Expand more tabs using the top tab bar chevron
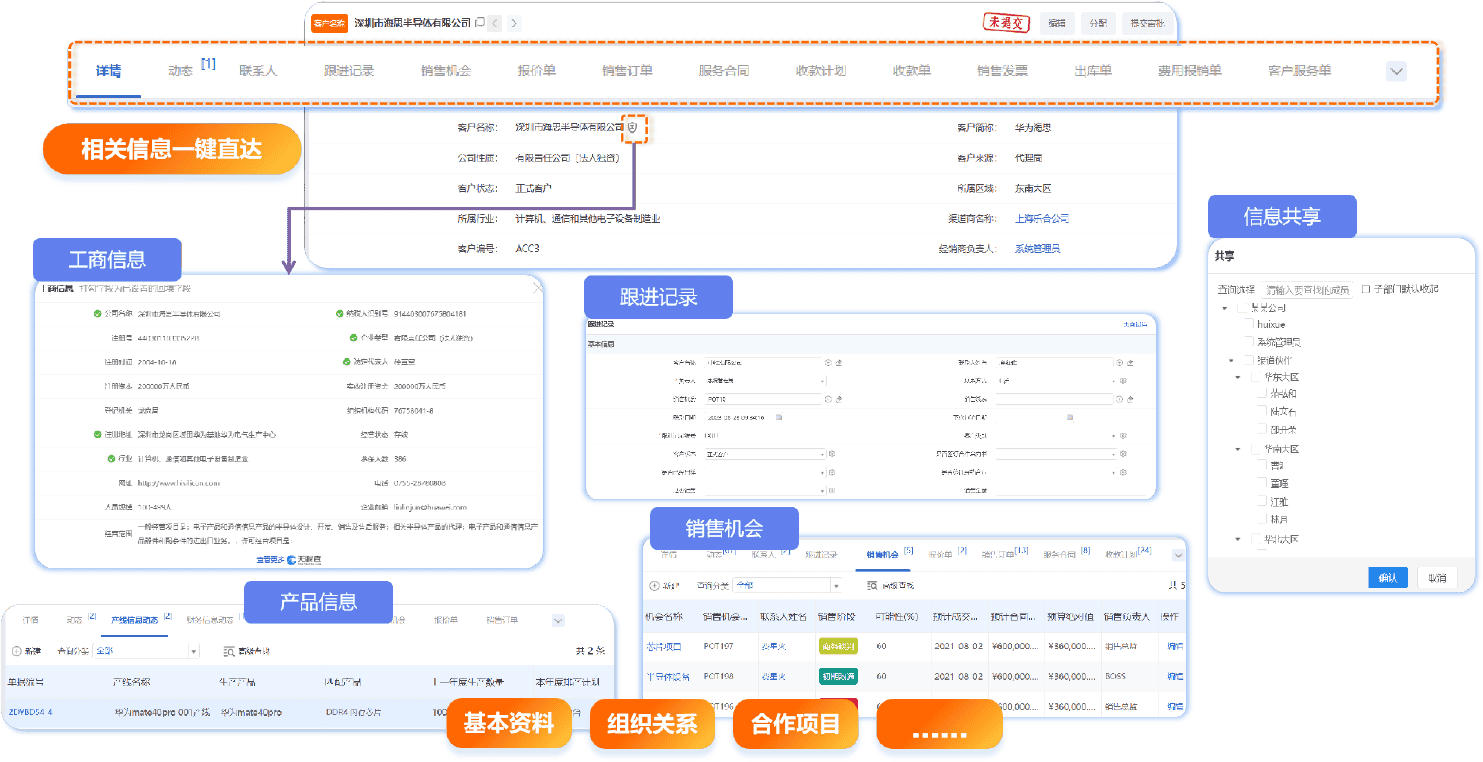1483x762 pixels. click(1396, 71)
